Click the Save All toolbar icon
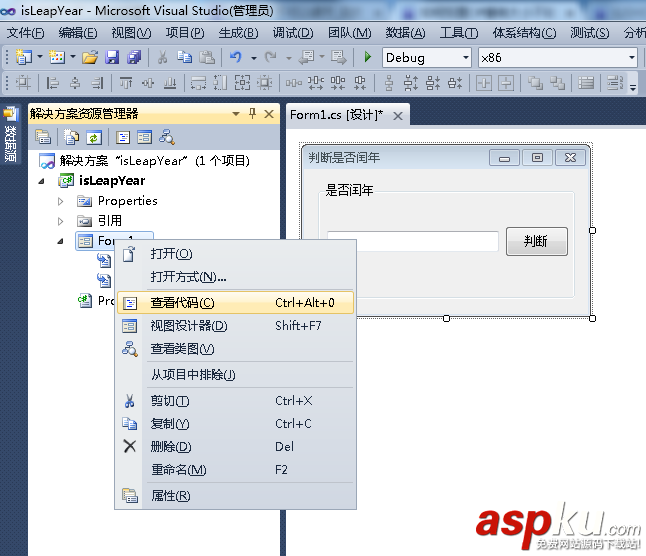 point(134,57)
